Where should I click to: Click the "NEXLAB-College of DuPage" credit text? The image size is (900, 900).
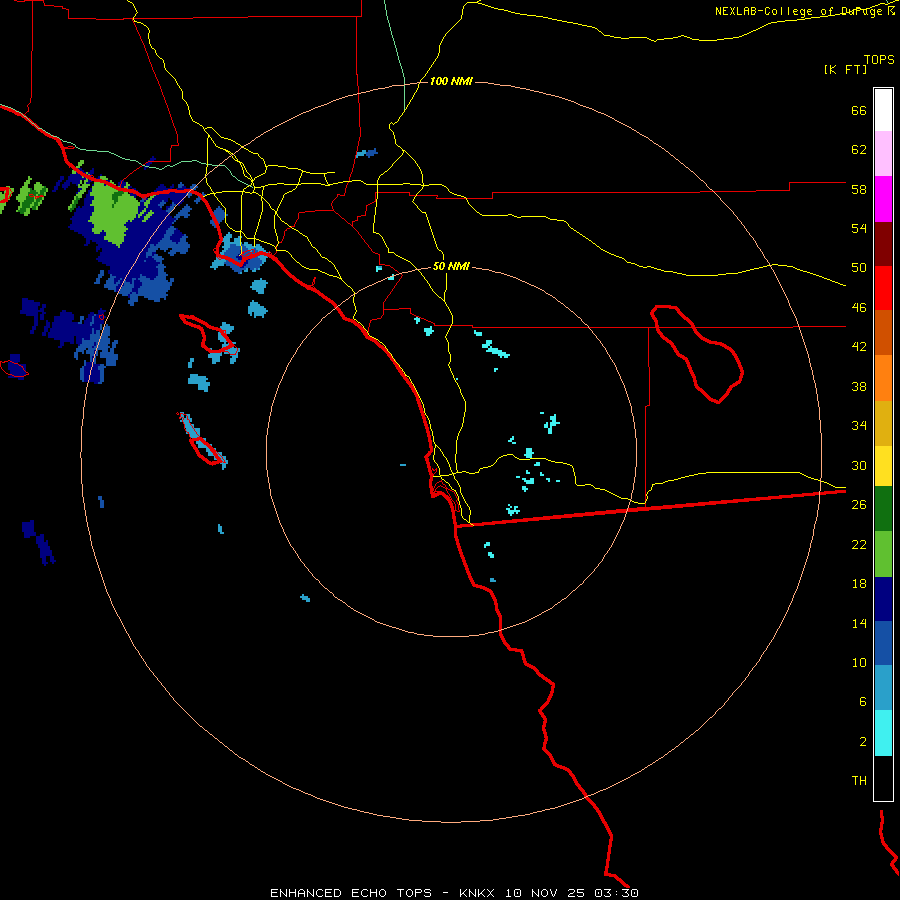(798, 11)
